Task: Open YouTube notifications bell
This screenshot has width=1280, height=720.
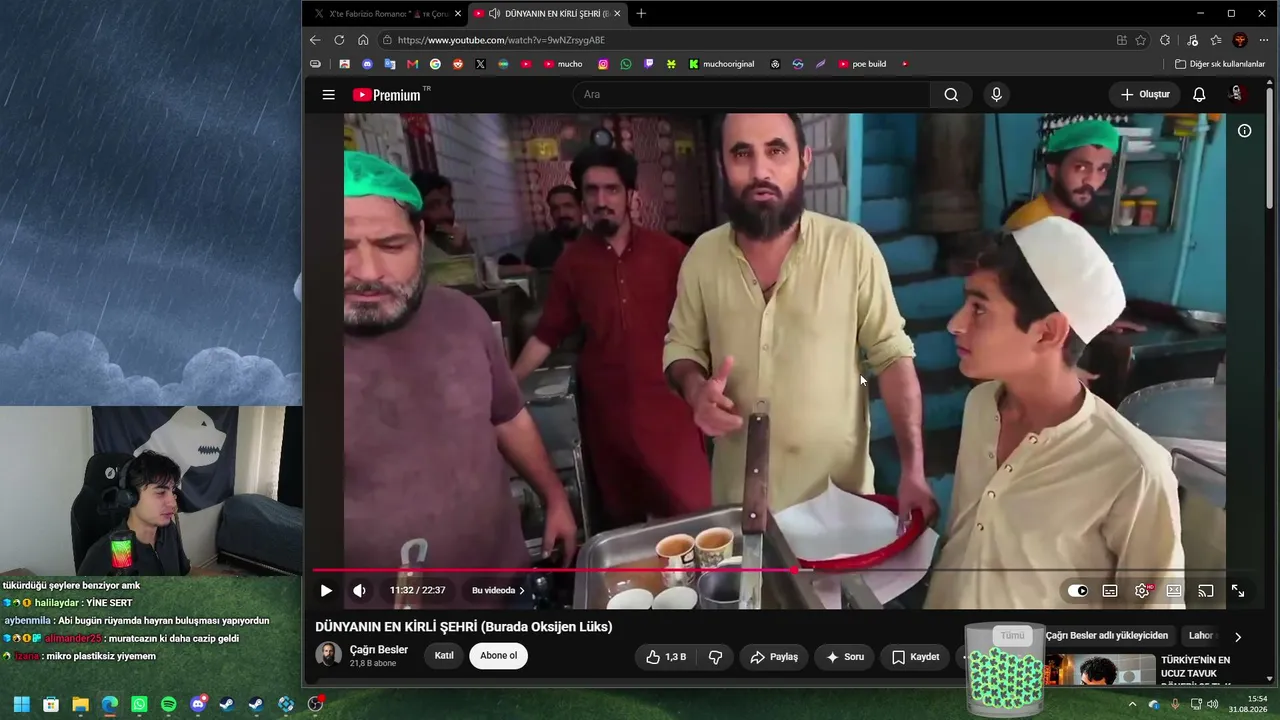Action: tap(1199, 95)
